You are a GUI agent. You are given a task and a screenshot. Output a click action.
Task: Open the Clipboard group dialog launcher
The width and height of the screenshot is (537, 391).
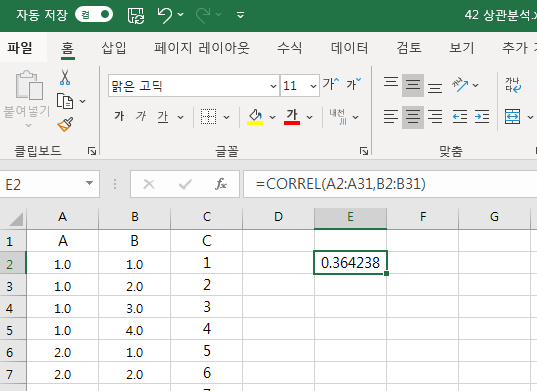pyautogui.click(x=92, y=151)
